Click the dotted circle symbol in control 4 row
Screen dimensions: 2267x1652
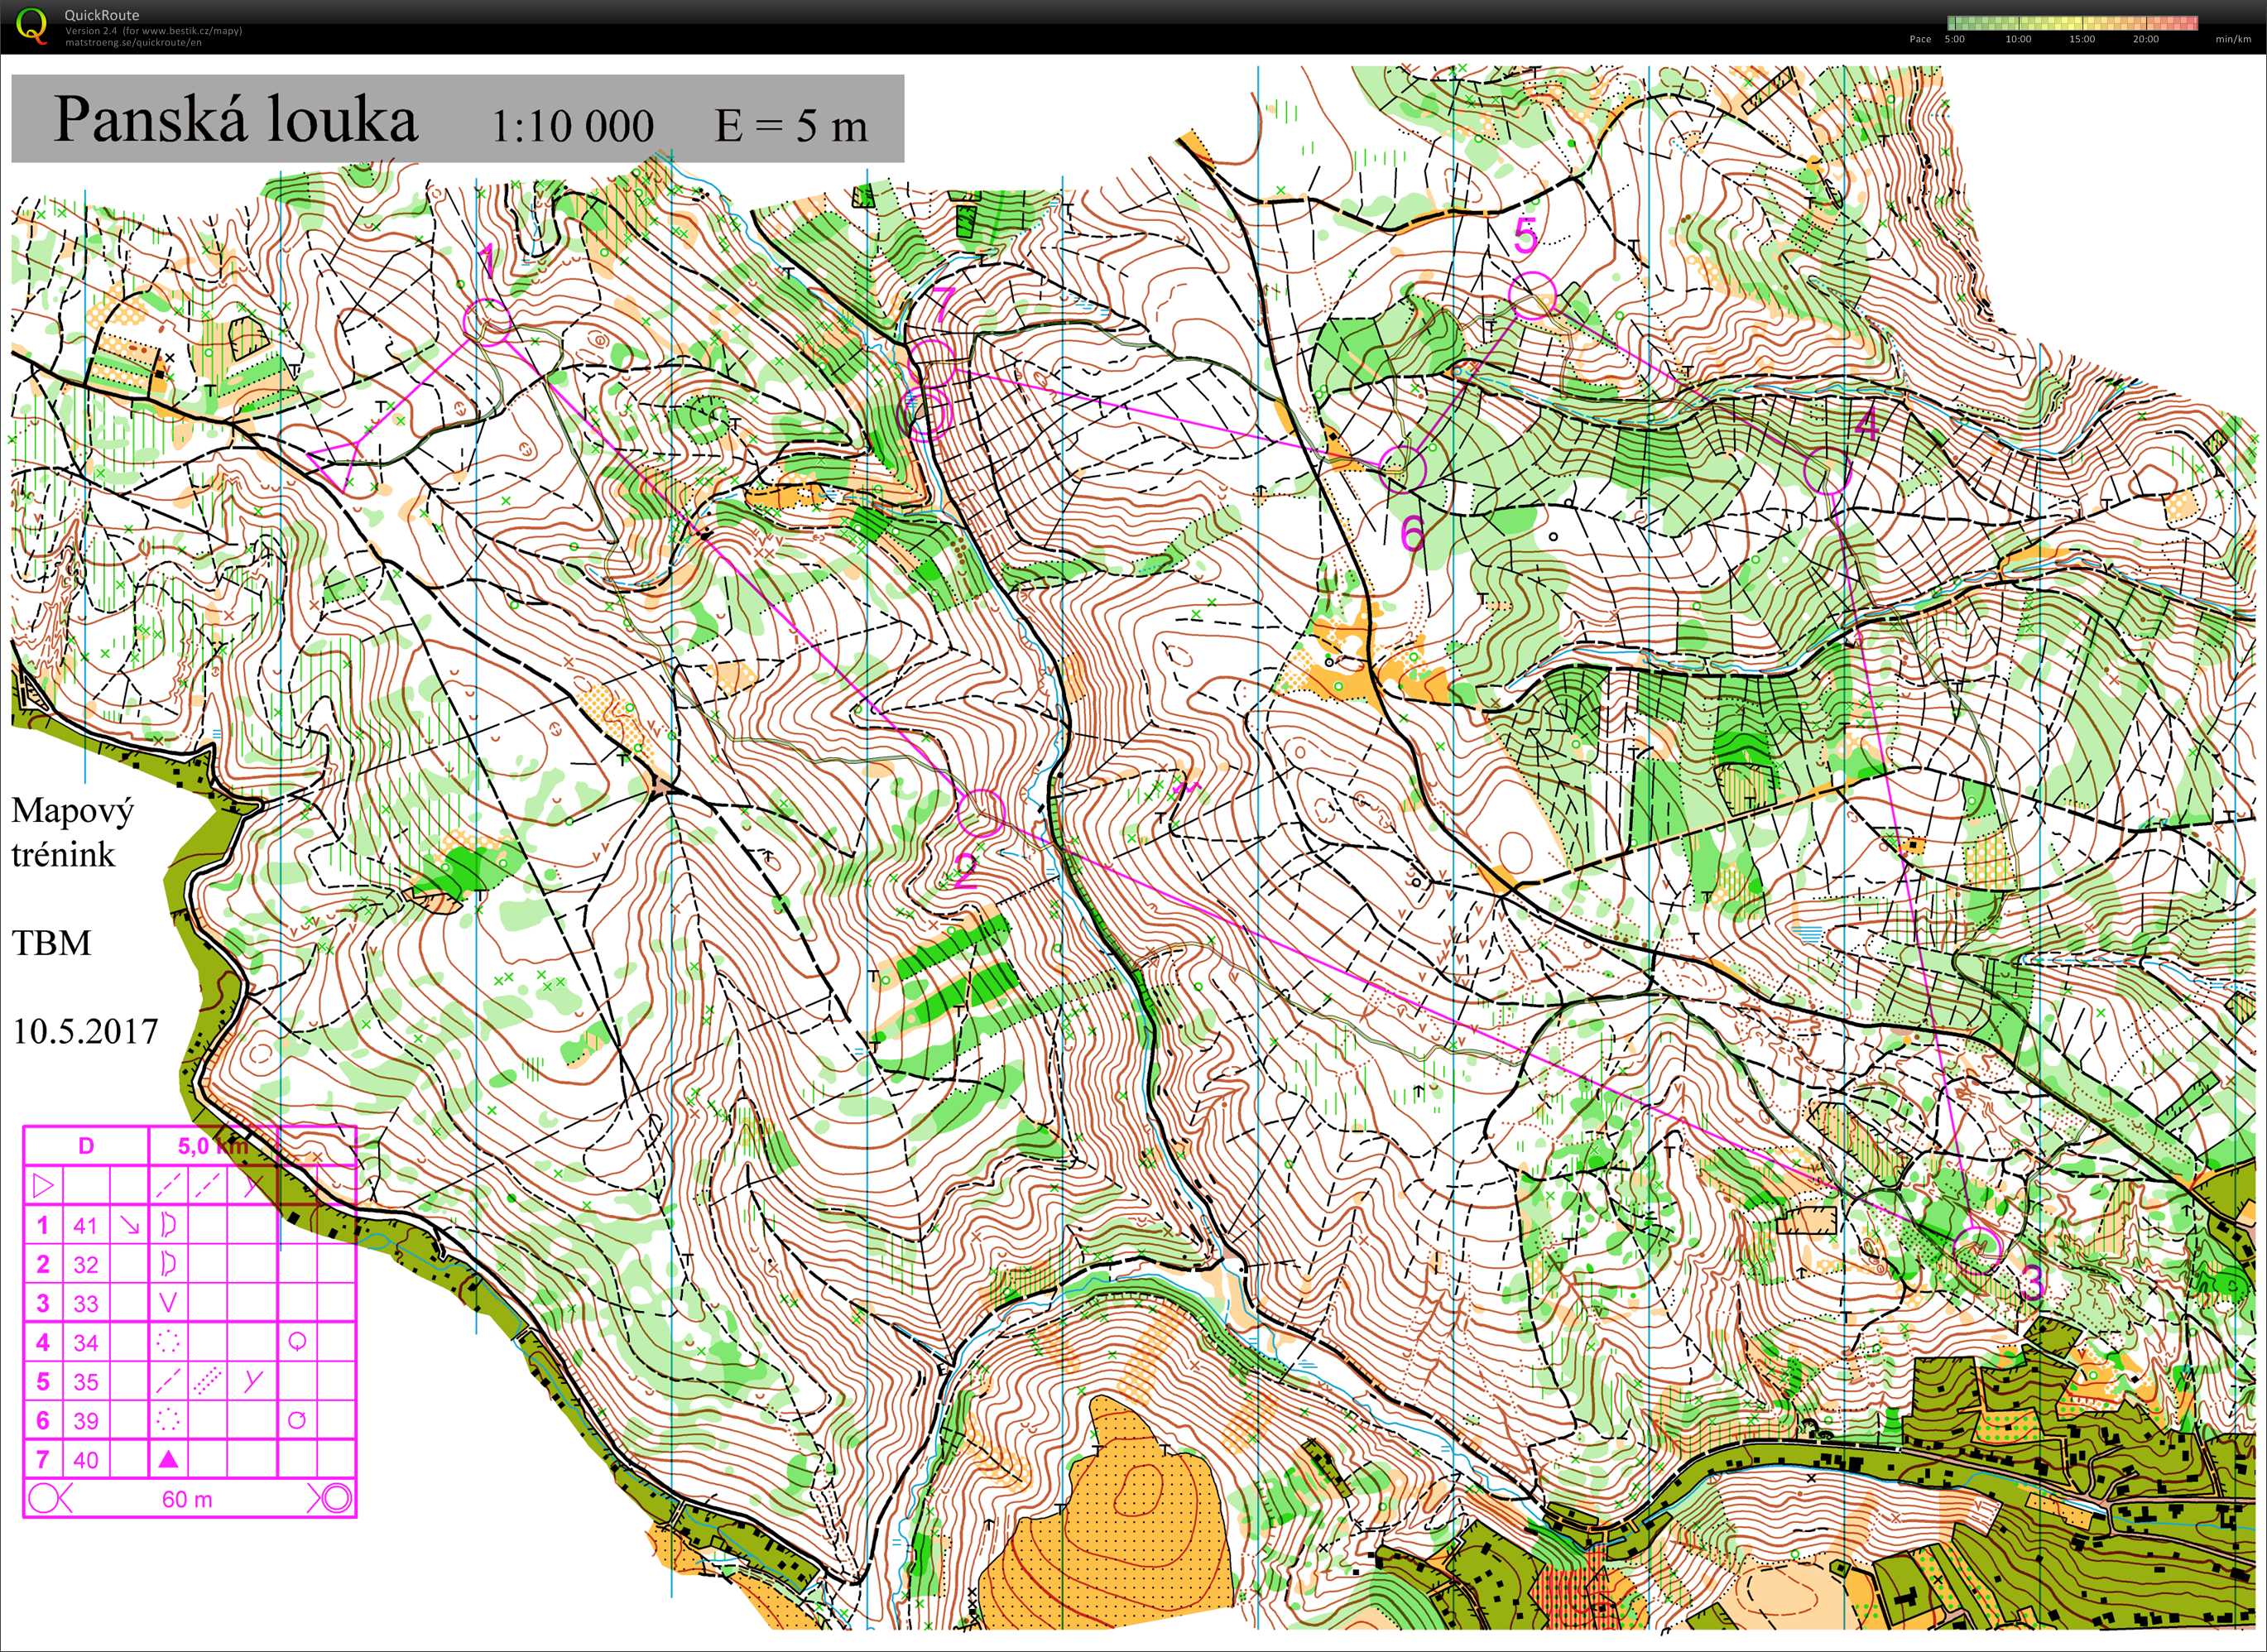168,1342
